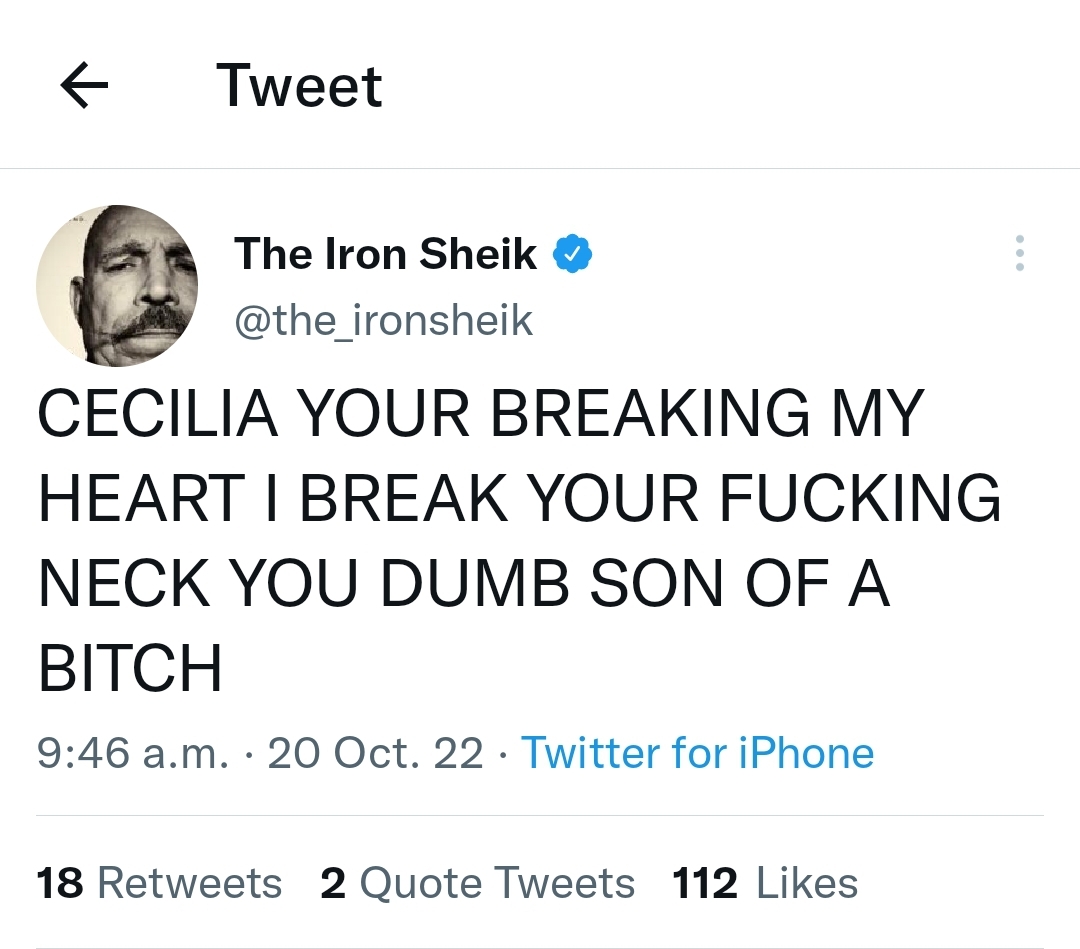Click The Iron Sheik display name
Viewport: 1080px width, 949px height.
(x=385, y=254)
